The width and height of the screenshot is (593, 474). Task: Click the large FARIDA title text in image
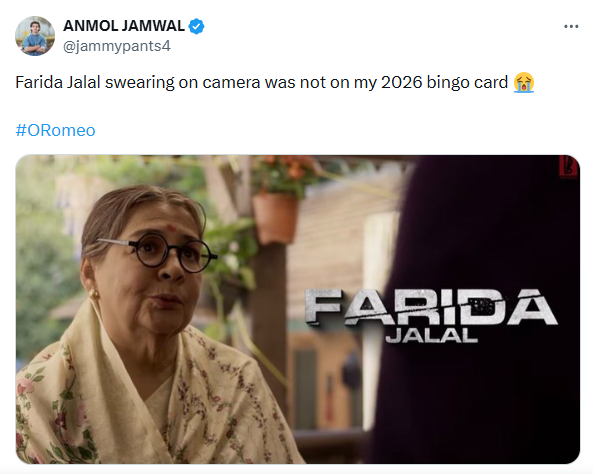pos(431,306)
